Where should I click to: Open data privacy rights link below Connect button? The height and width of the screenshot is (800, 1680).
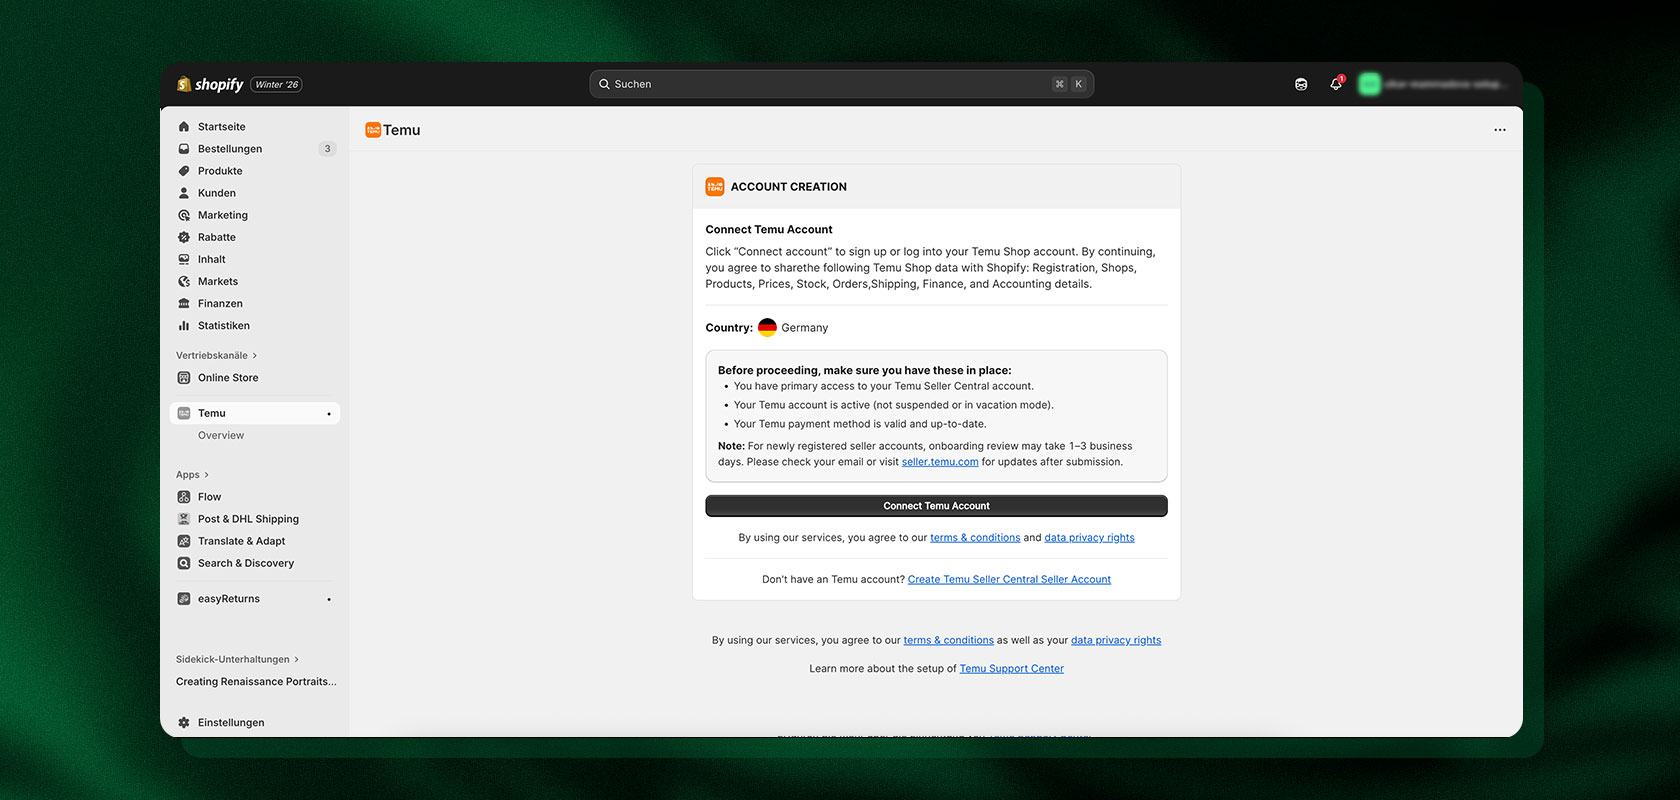1089,538
